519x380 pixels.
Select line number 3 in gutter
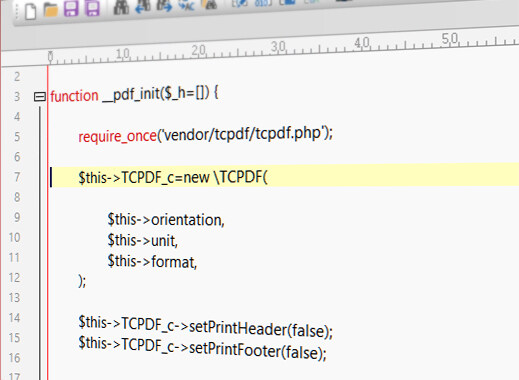pyautogui.click(x=17, y=97)
